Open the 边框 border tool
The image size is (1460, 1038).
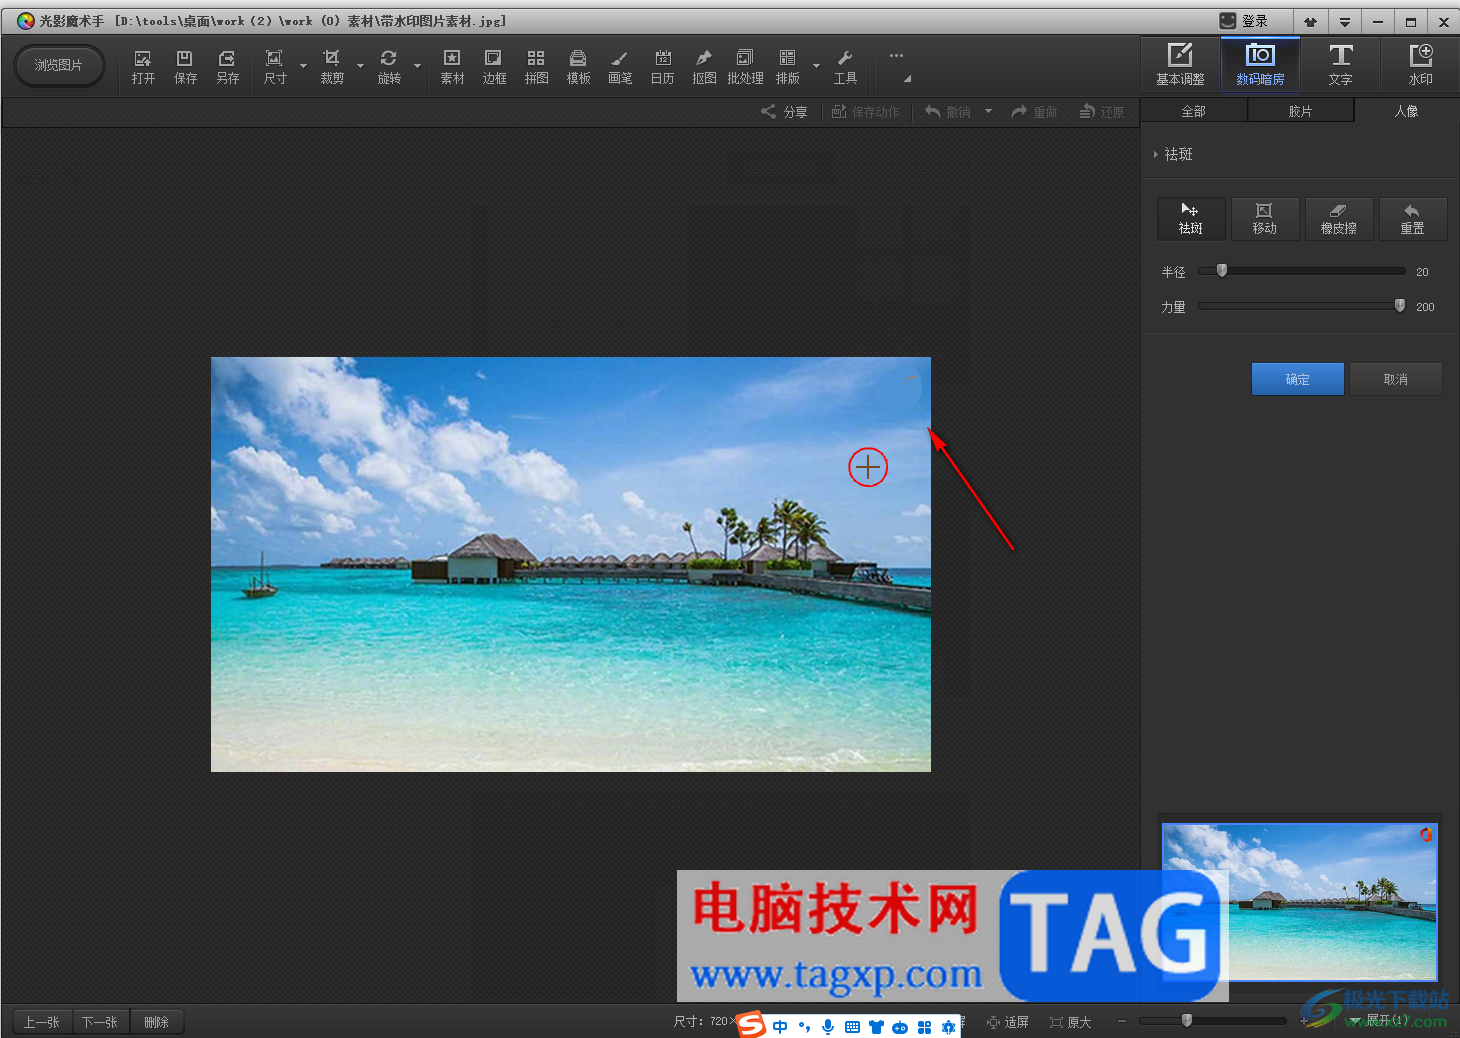point(494,67)
